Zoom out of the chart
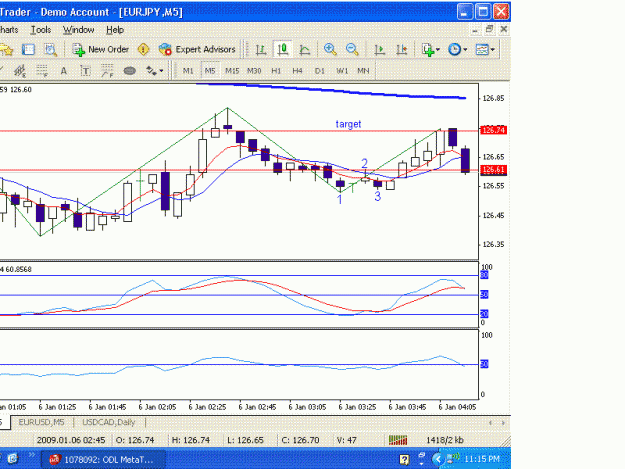The height and width of the screenshot is (469, 625). pos(352,49)
